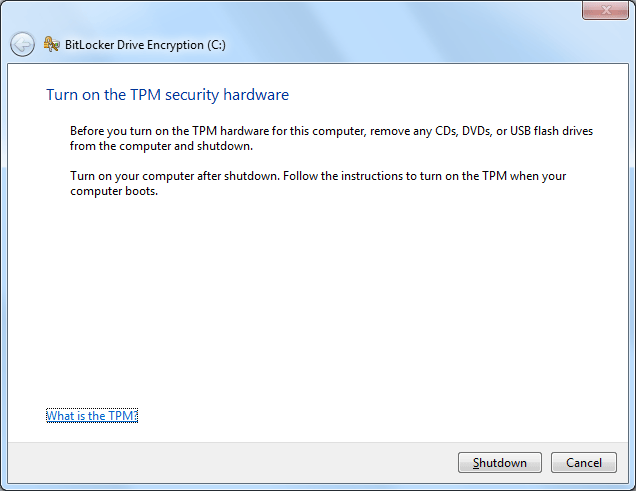
Task: Click the words 'USB flash drives' in instructions
Action: tap(551, 131)
